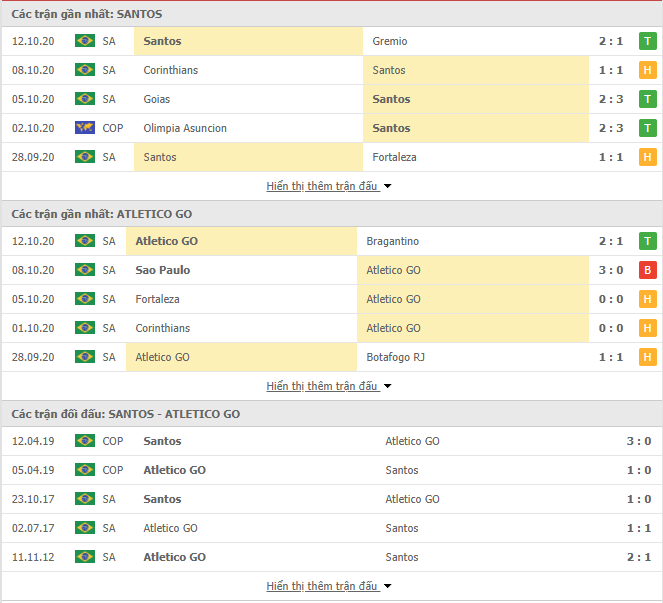This screenshot has width=663, height=603.
Task: Click the orange H badge for Corinthians vs Santos
Action: pos(647,70)
